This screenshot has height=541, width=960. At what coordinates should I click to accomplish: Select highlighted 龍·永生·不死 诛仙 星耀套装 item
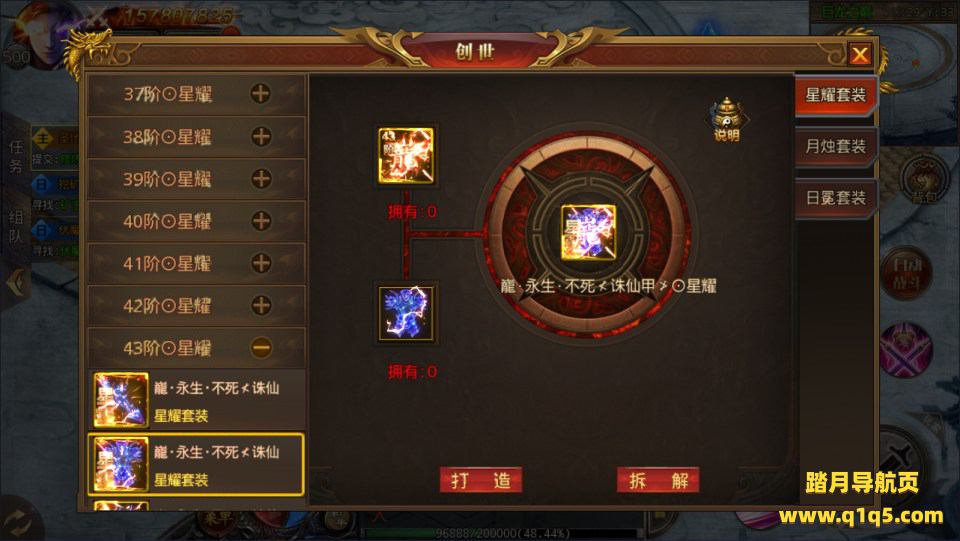click(x=197, y=464)
